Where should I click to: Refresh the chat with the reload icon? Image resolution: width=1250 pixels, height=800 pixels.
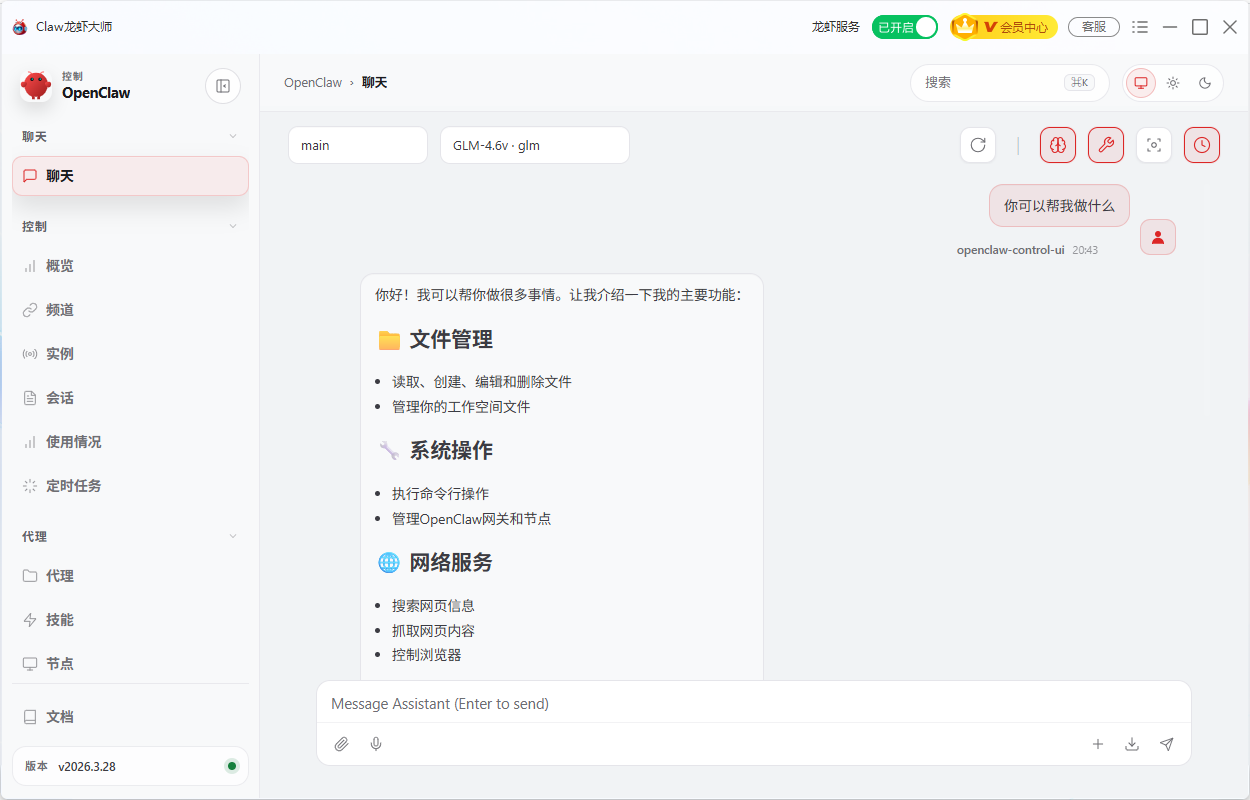tap(978, 145)
